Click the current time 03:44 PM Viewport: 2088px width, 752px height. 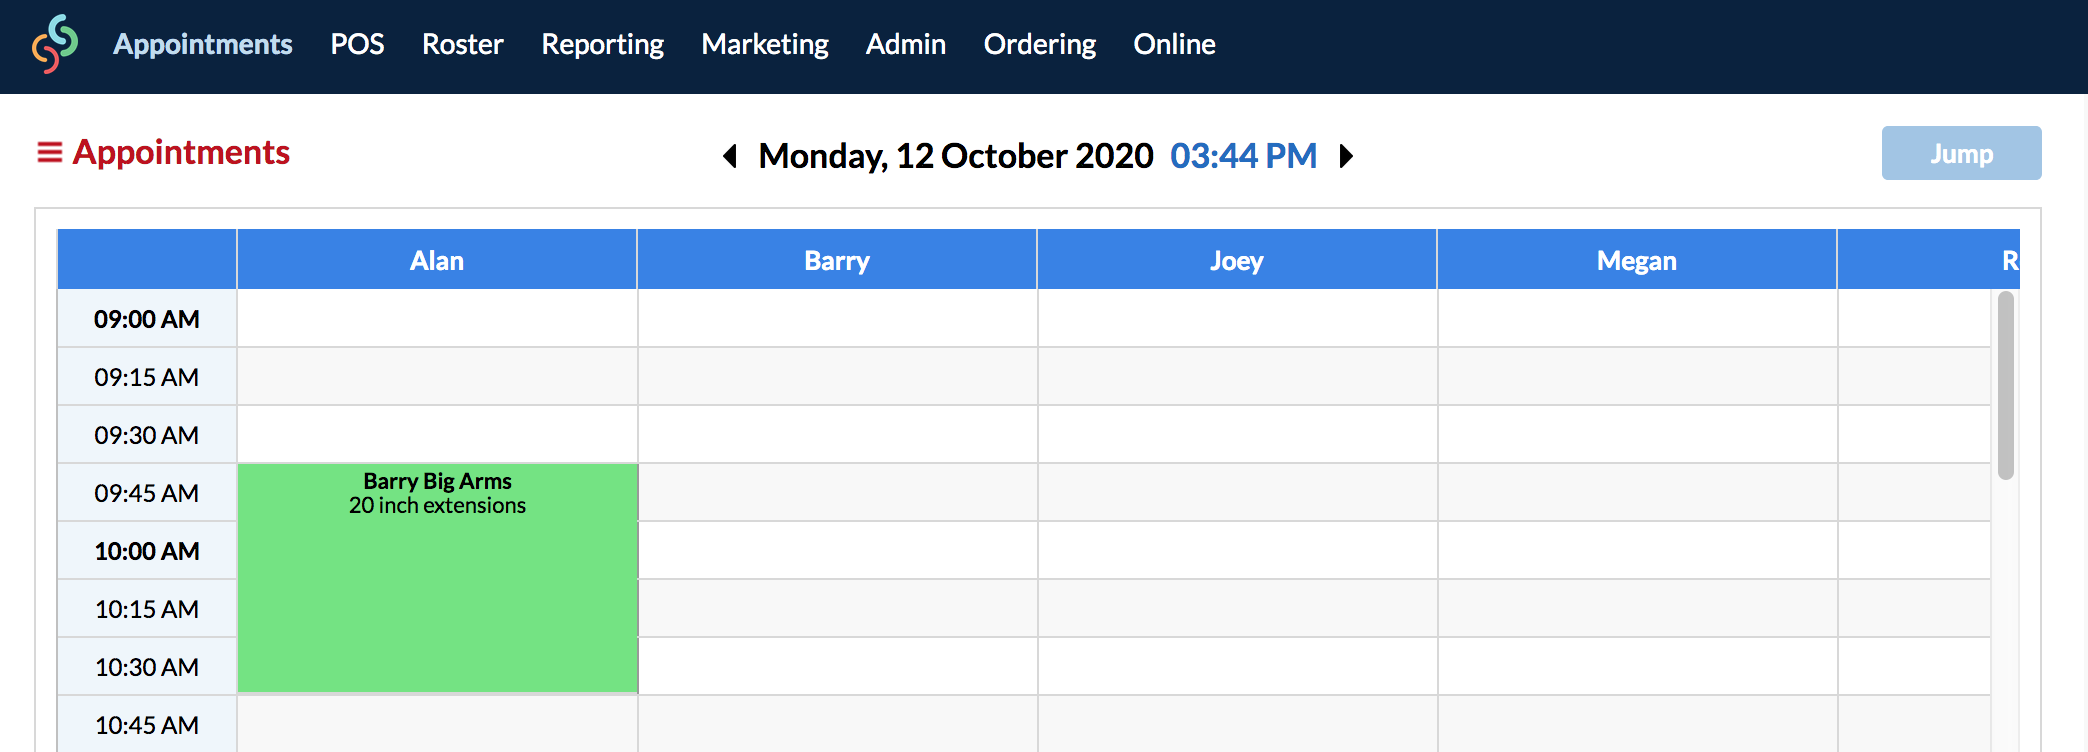click(x=1243, y=156)
